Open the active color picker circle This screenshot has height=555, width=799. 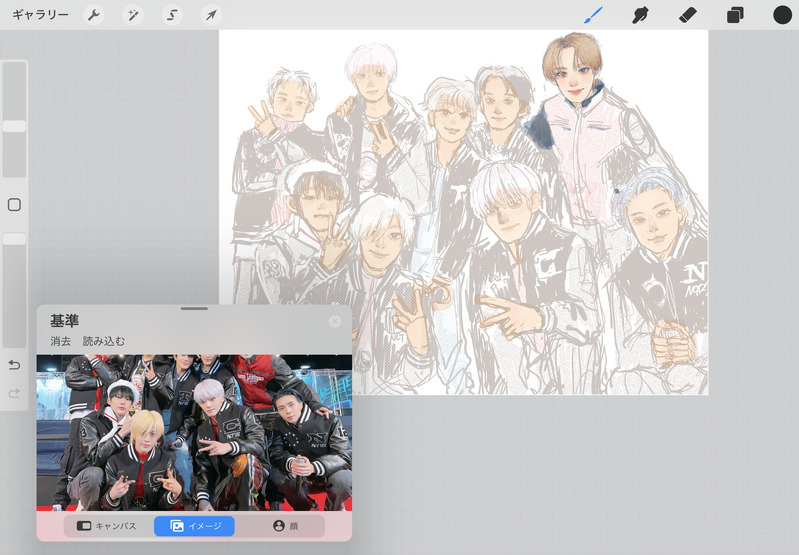[x=782, y=15]
